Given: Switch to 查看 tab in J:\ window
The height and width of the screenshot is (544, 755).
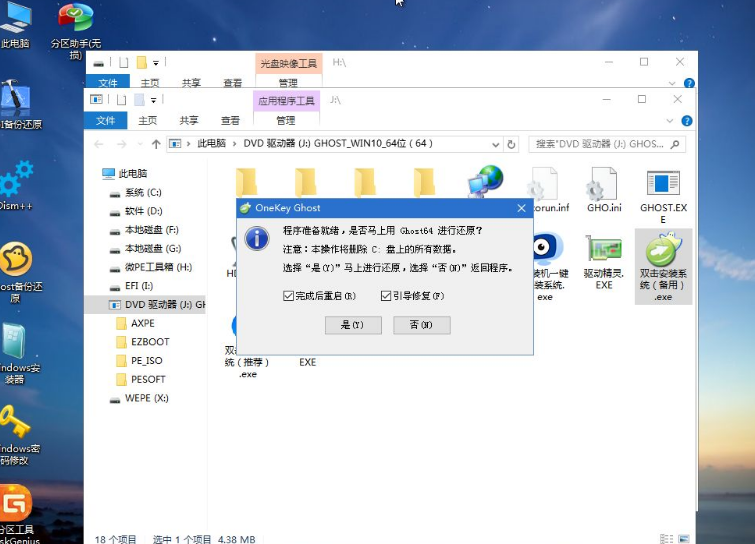Looking at the screenshot, I should click(x=230, y=120).
